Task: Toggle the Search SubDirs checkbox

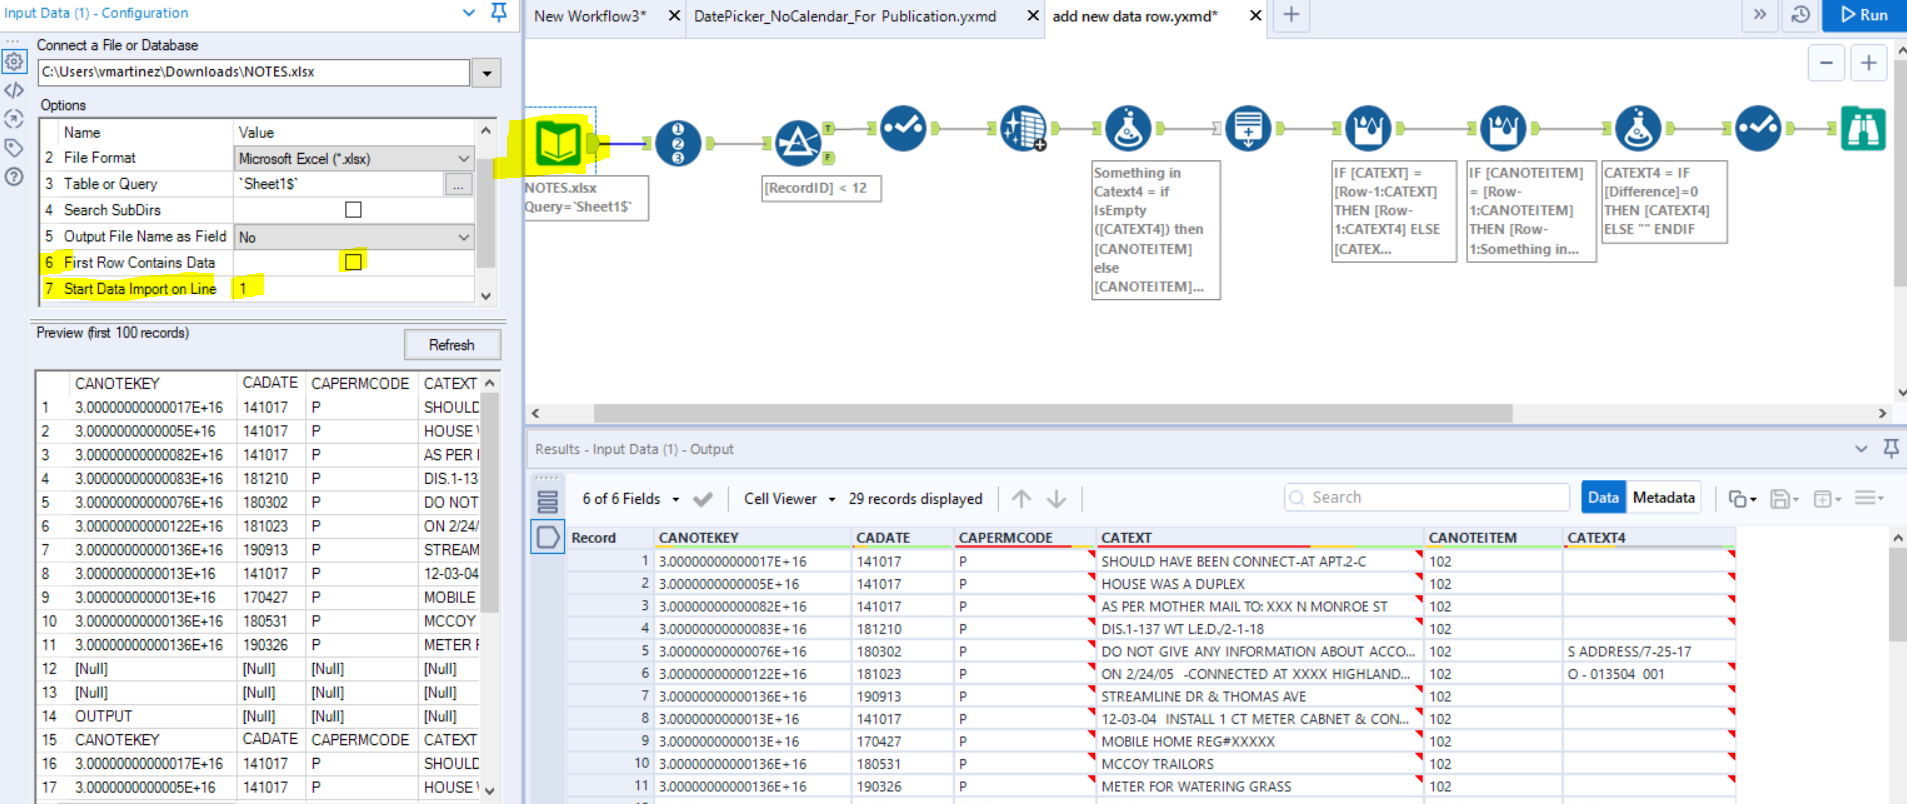Action: point(353,210)
